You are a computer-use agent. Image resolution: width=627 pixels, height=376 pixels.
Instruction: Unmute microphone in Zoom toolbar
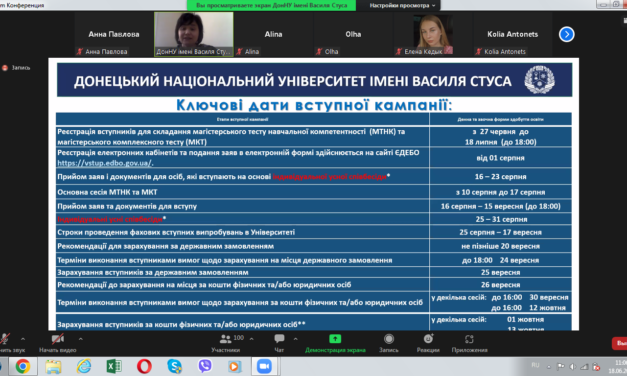[x=5, y=339]
